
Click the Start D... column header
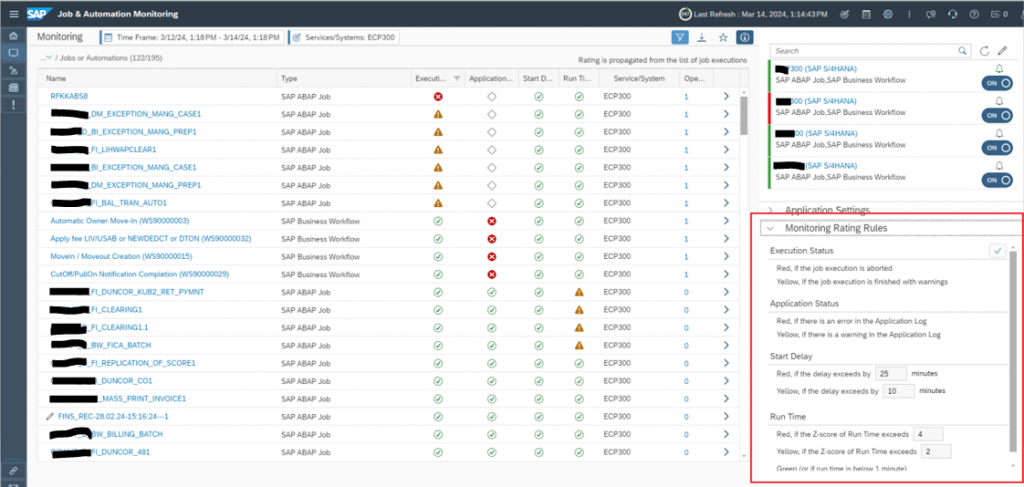pyautogui.click(x=539, y=78)
